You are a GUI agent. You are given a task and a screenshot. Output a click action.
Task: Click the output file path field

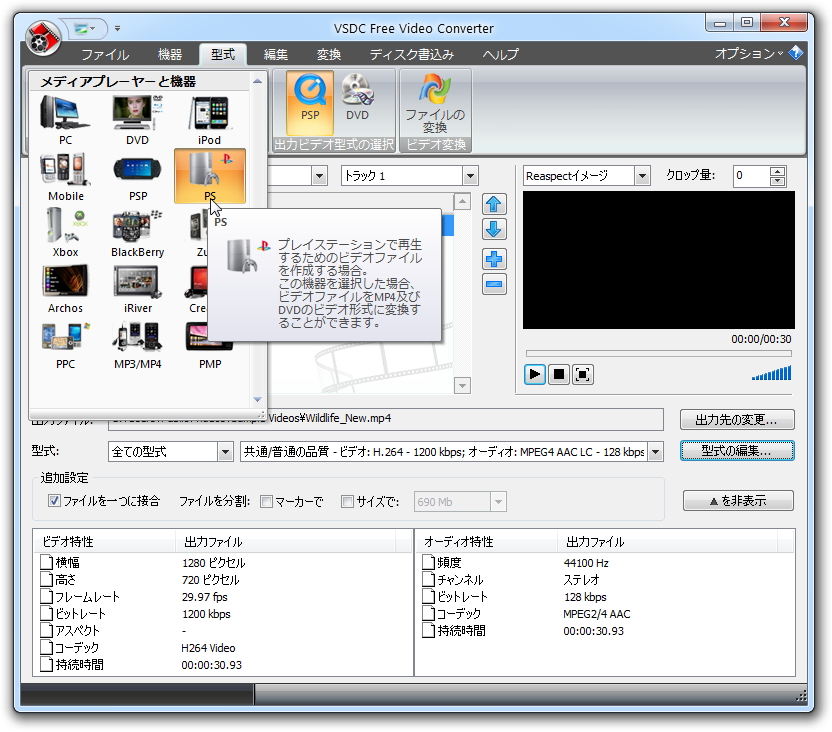point(386,419)
